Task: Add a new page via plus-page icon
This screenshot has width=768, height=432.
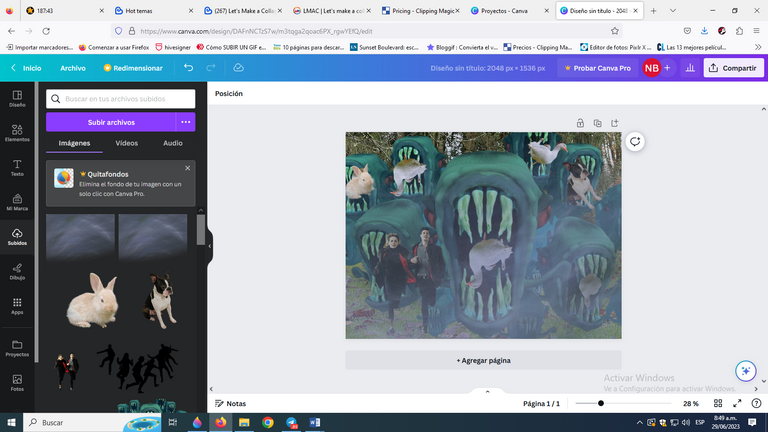Action: (615, 123)
